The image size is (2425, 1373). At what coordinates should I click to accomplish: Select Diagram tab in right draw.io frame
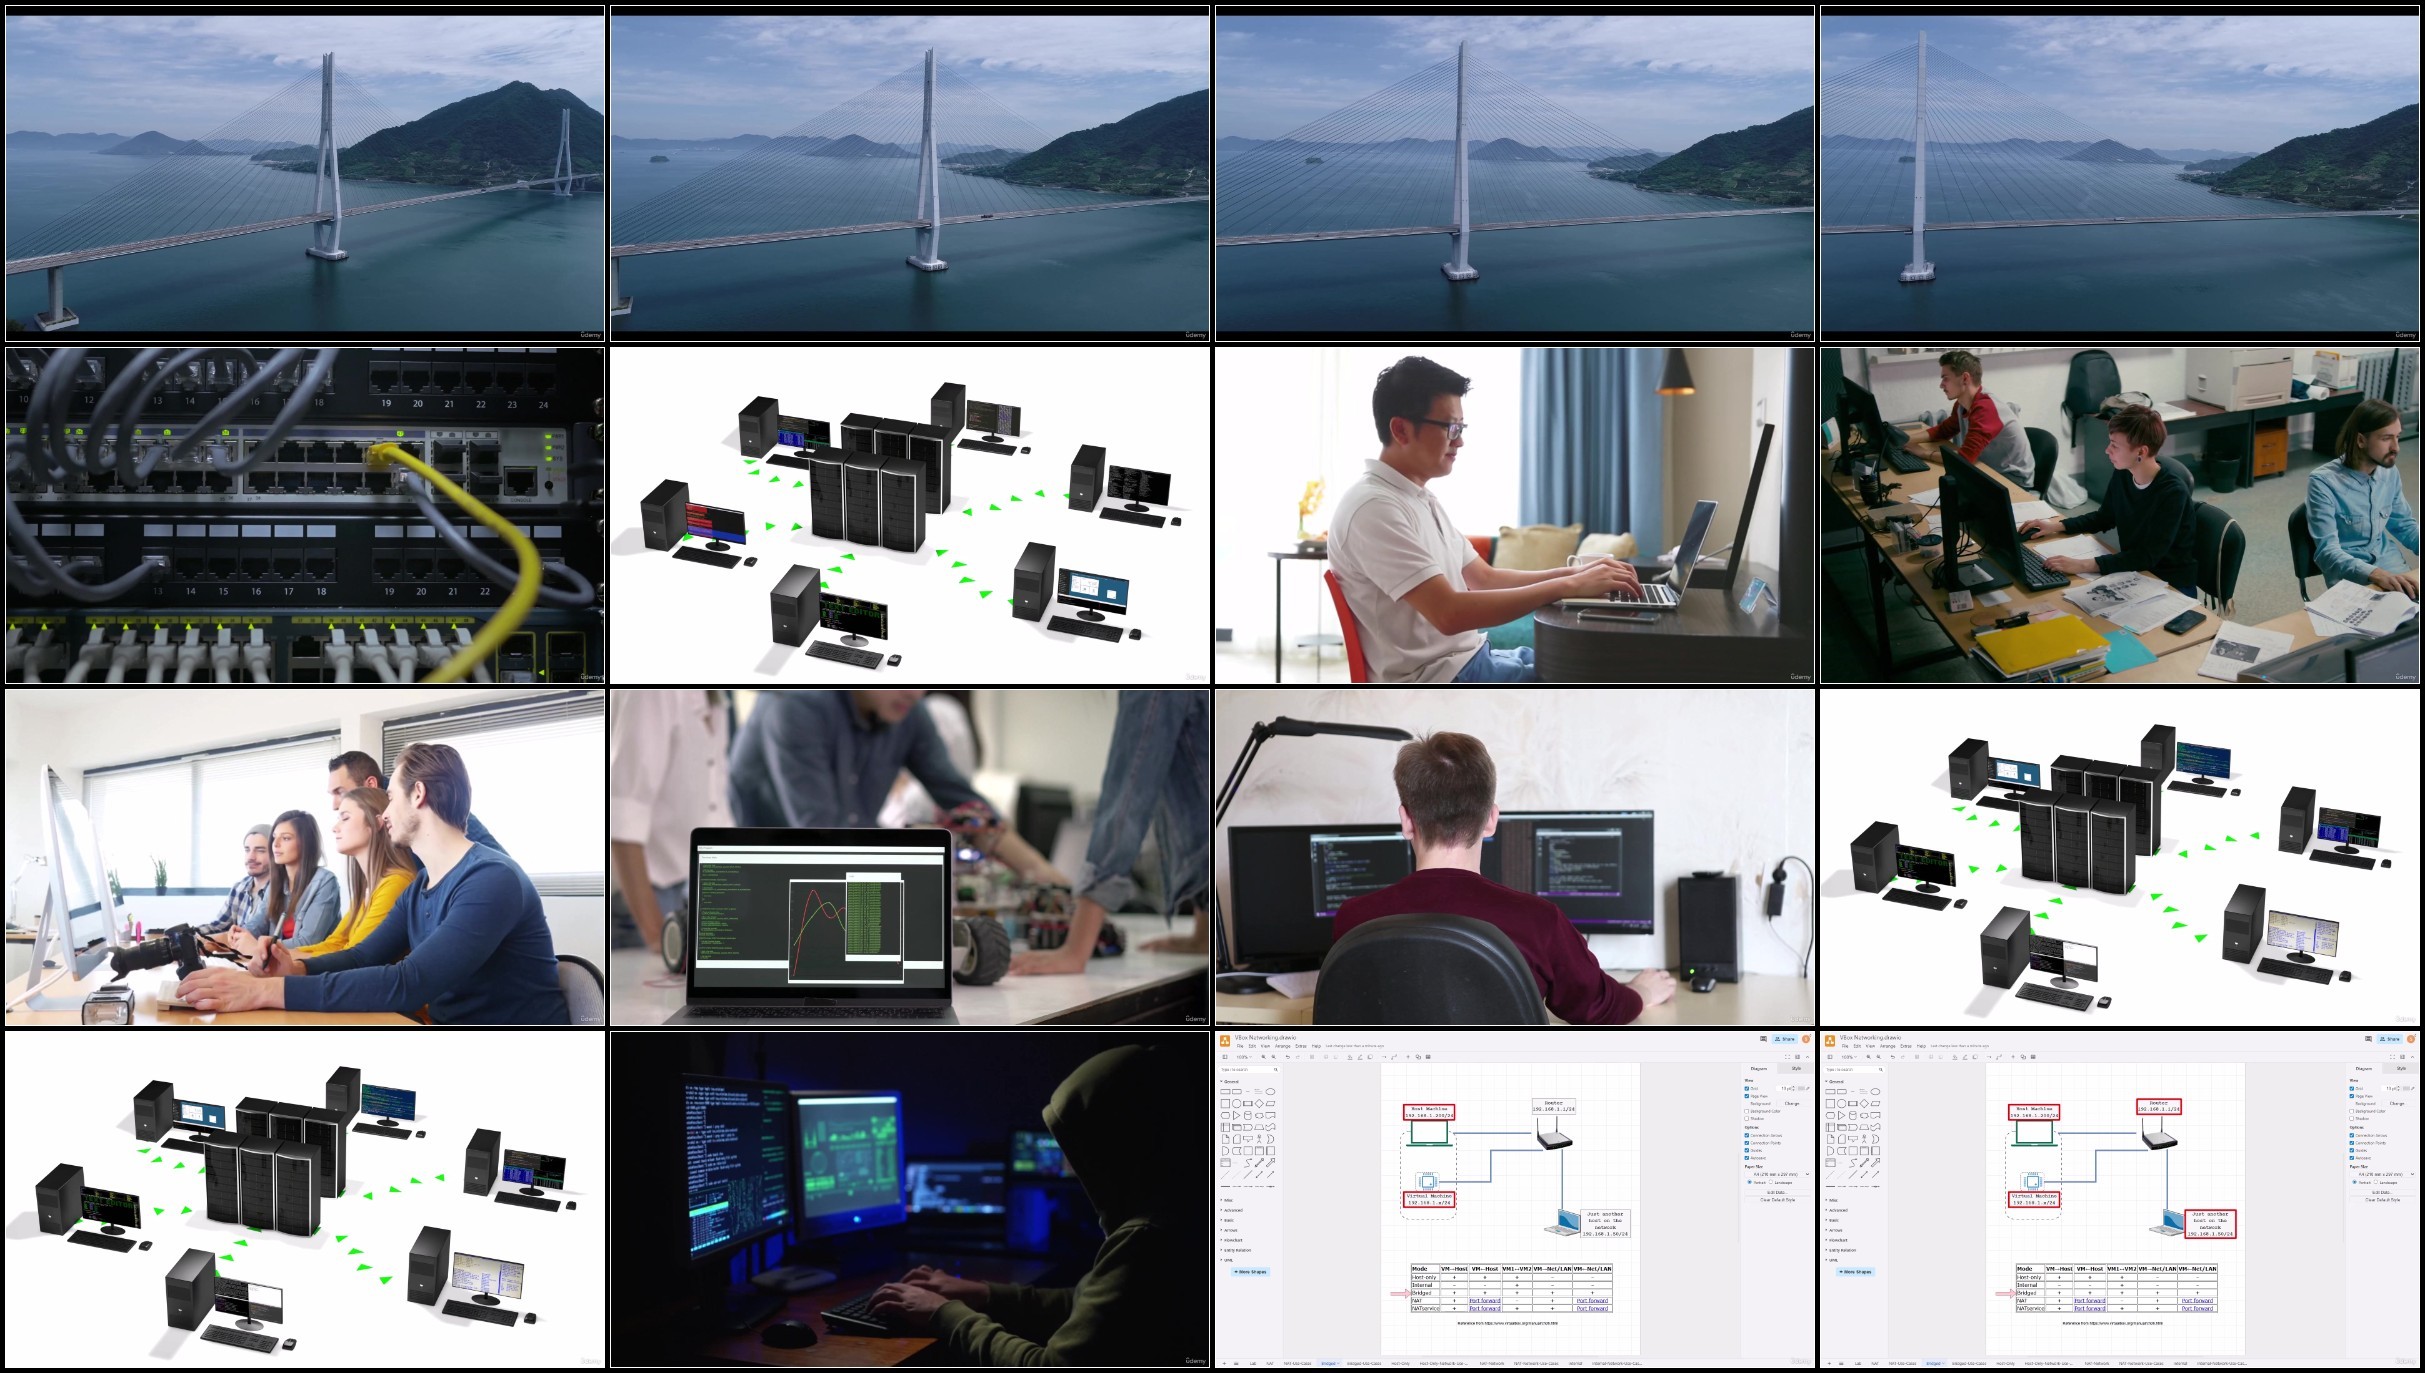click(2364, 1069)
